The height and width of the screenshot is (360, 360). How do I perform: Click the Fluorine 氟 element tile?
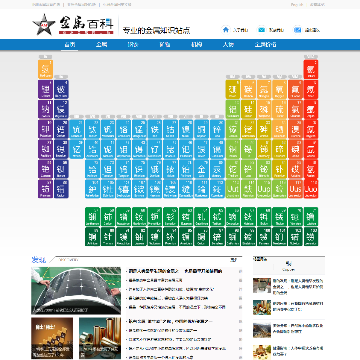pyautogui.click(x=295, y=89)
